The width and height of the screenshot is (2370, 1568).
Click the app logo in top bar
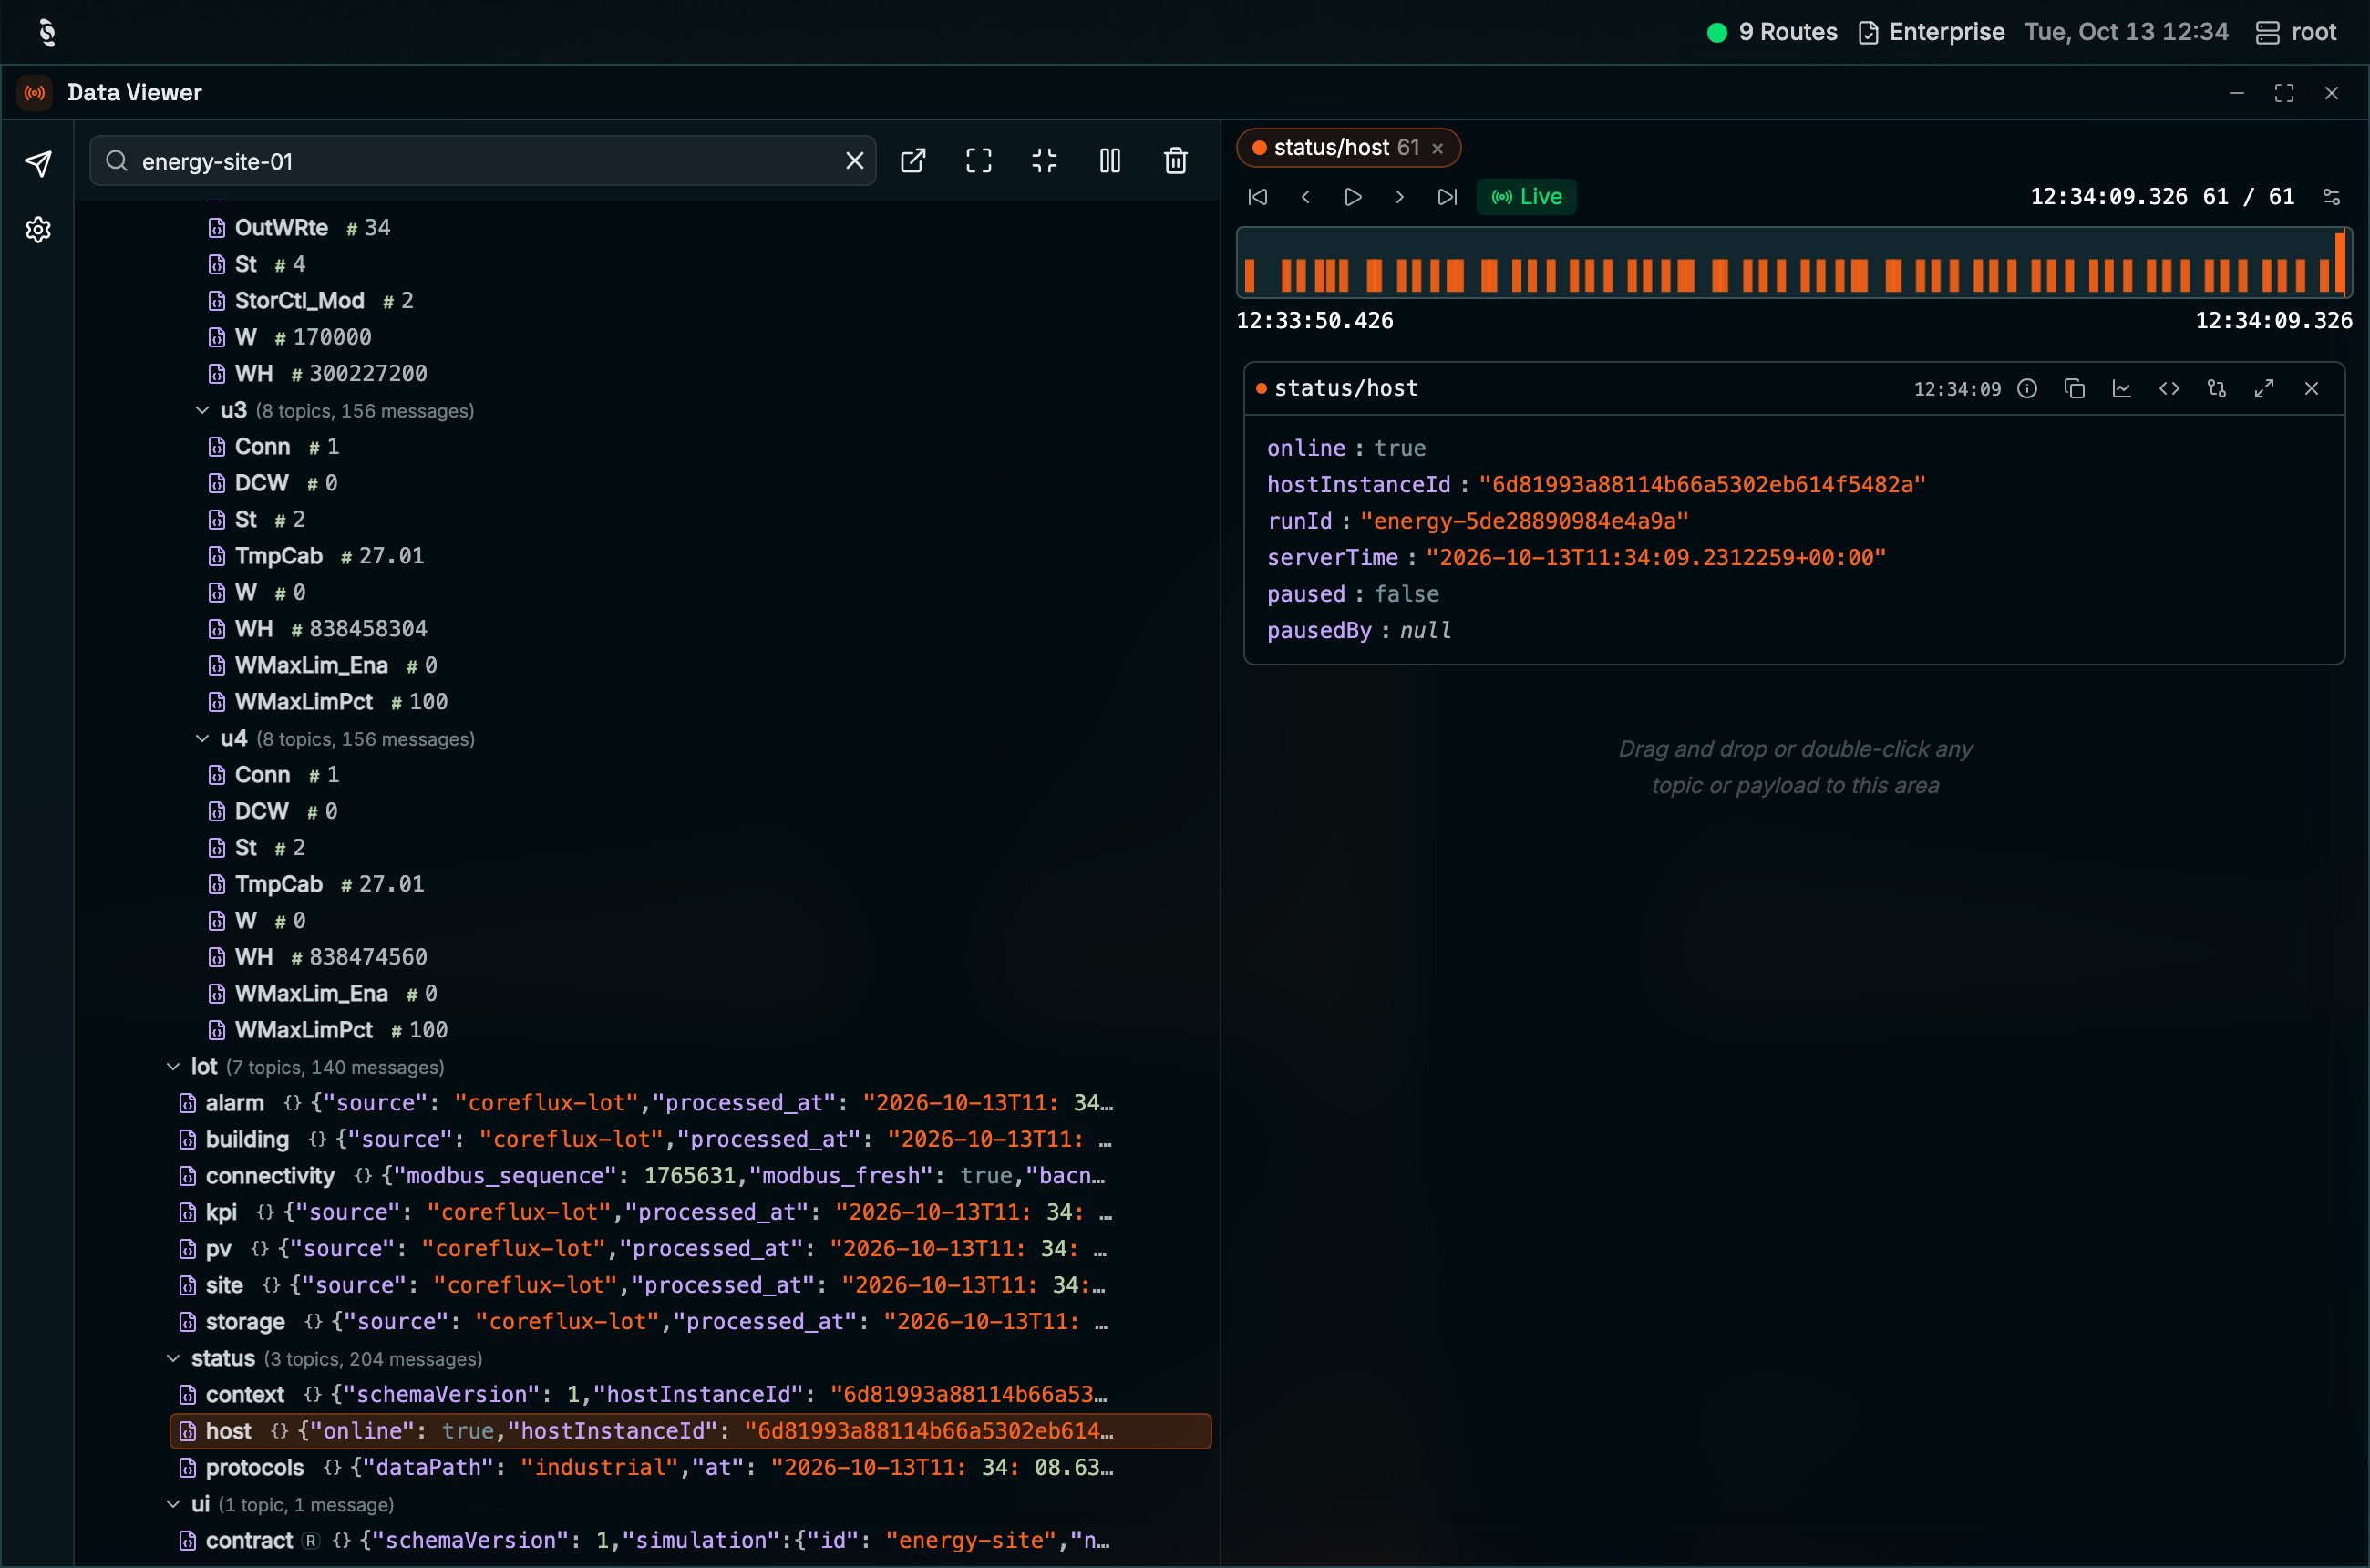(x=47, y=32)
